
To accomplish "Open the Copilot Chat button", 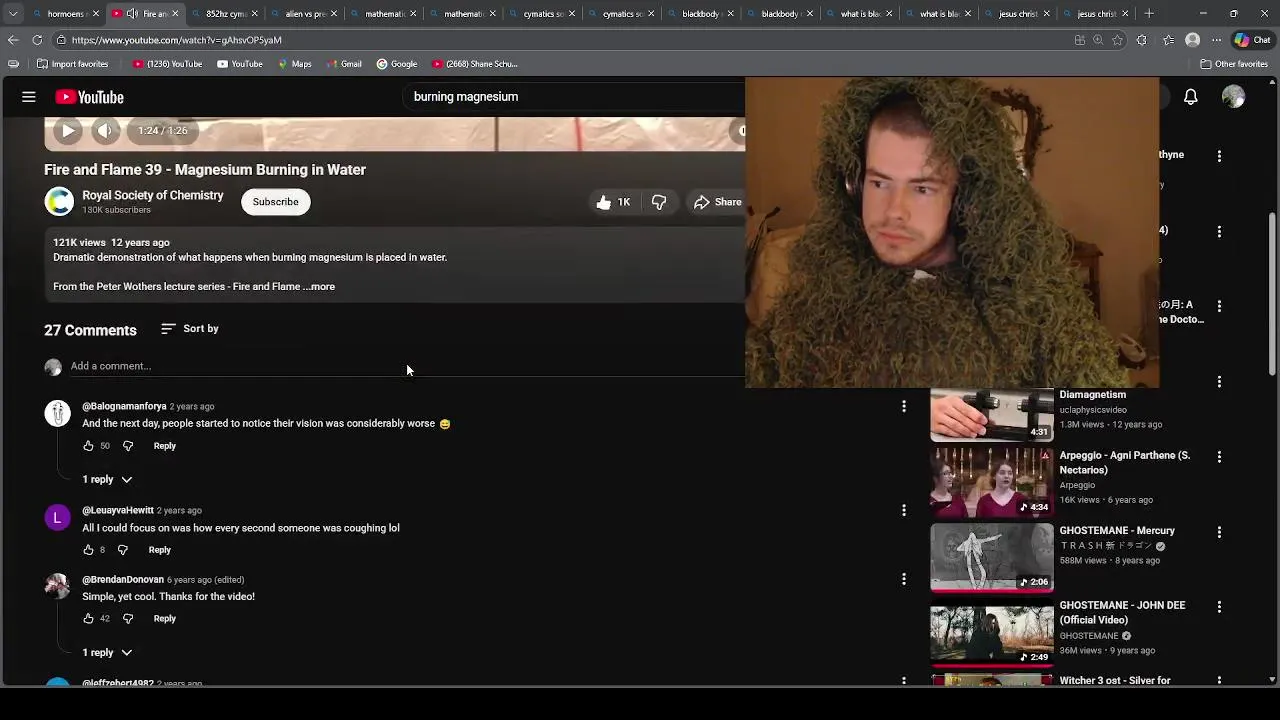I will tap(1253, 40).
